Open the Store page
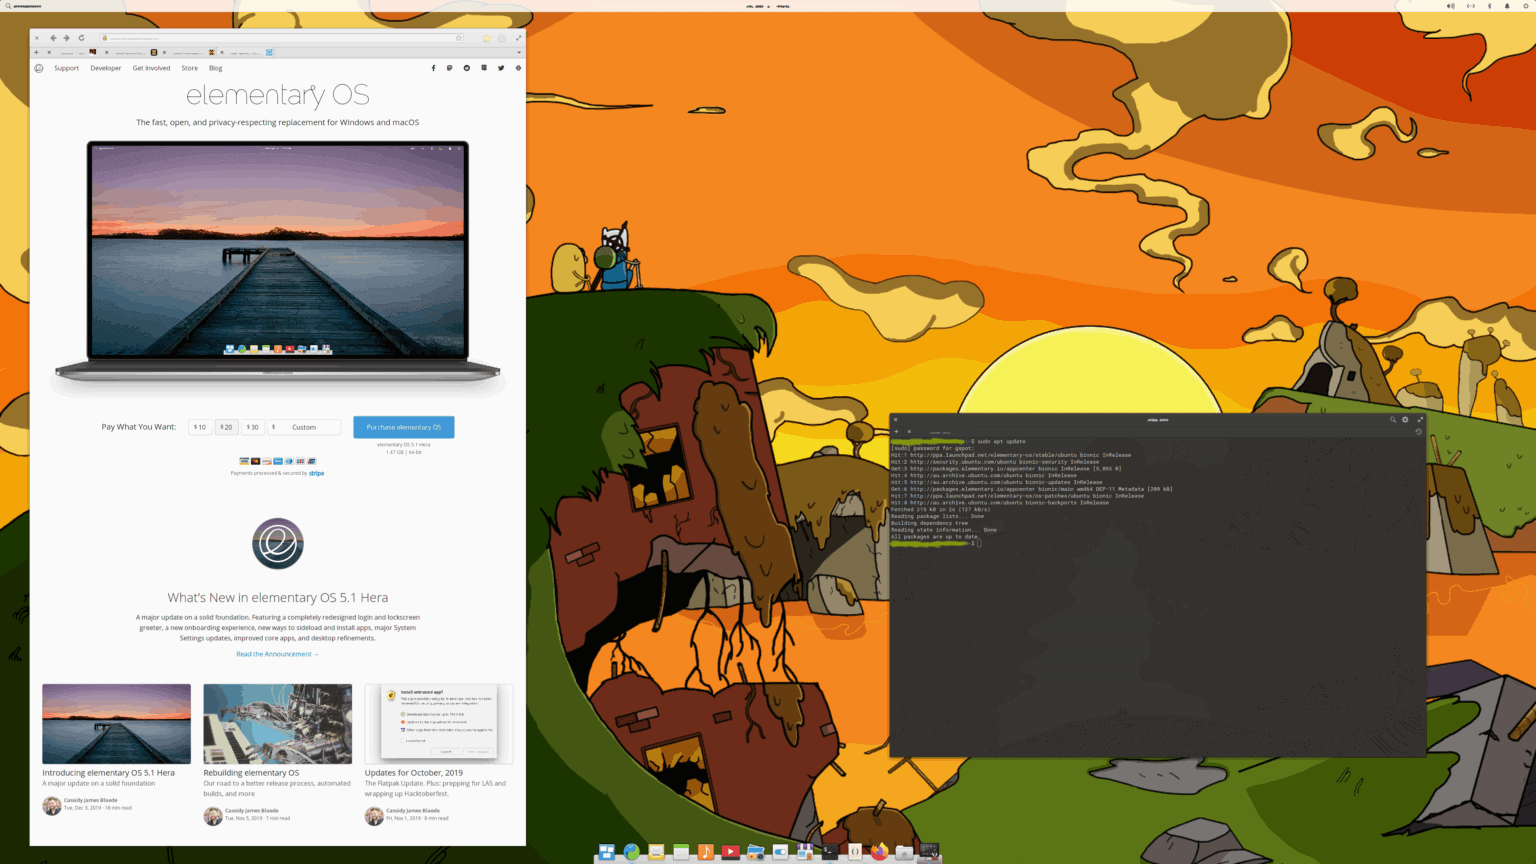Viewport: 1536px width, 864px height. coord(190,68)
